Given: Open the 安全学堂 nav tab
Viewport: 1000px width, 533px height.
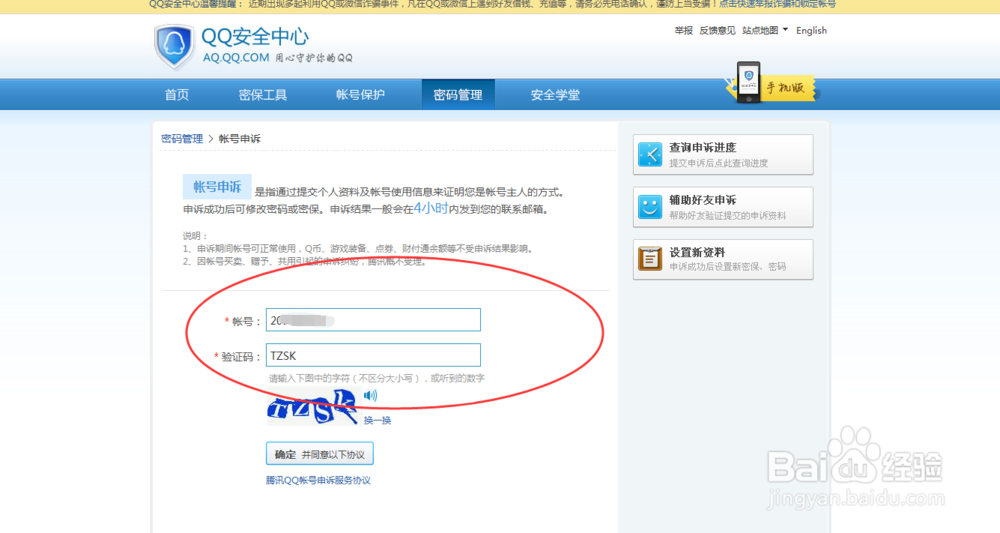Looking at the screenshot, I should tap(555, 95).
